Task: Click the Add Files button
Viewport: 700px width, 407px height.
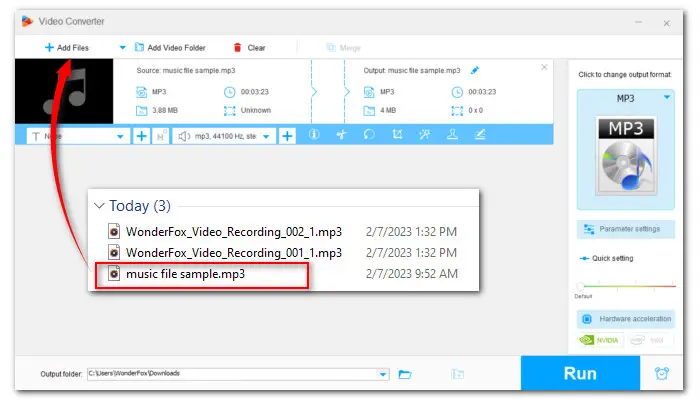Action: click(67, 47)
